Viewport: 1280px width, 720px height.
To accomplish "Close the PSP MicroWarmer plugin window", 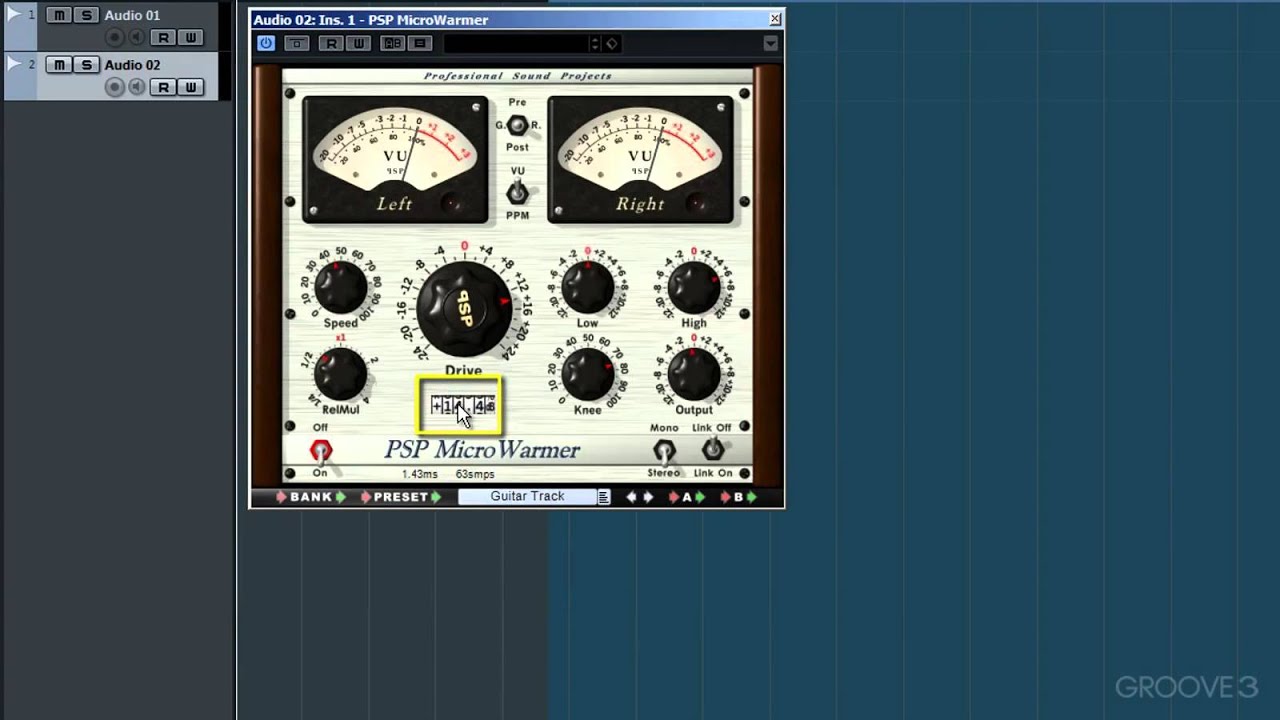I will pyautogui.click(x=774, y=19).
